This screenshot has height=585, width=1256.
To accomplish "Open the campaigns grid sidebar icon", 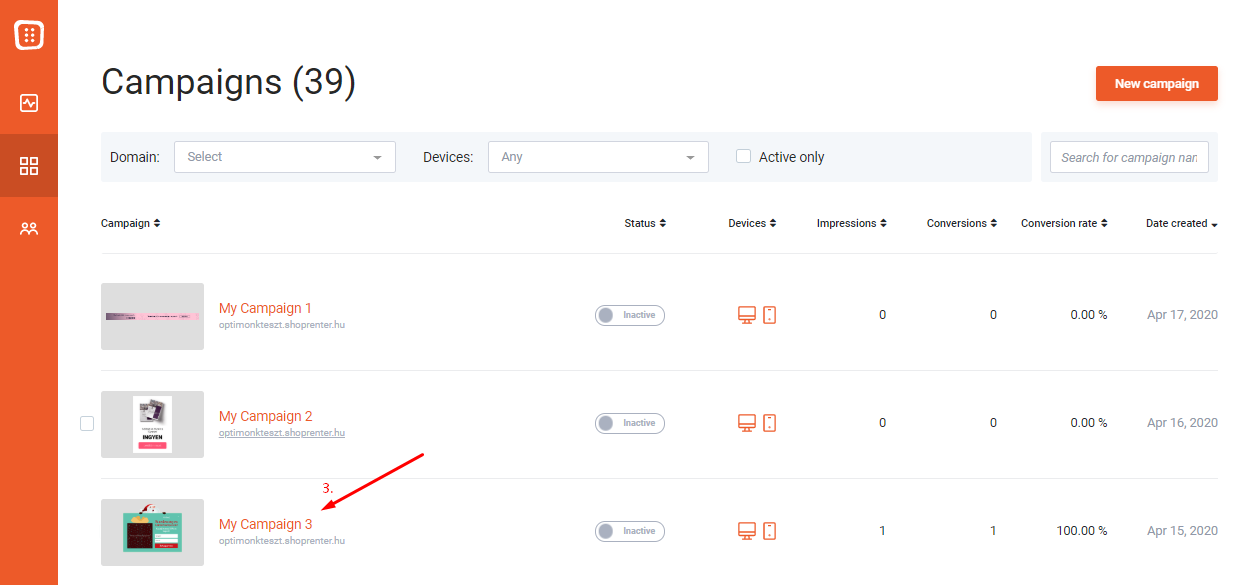I will pyautogui.click(x=29, y=166).
